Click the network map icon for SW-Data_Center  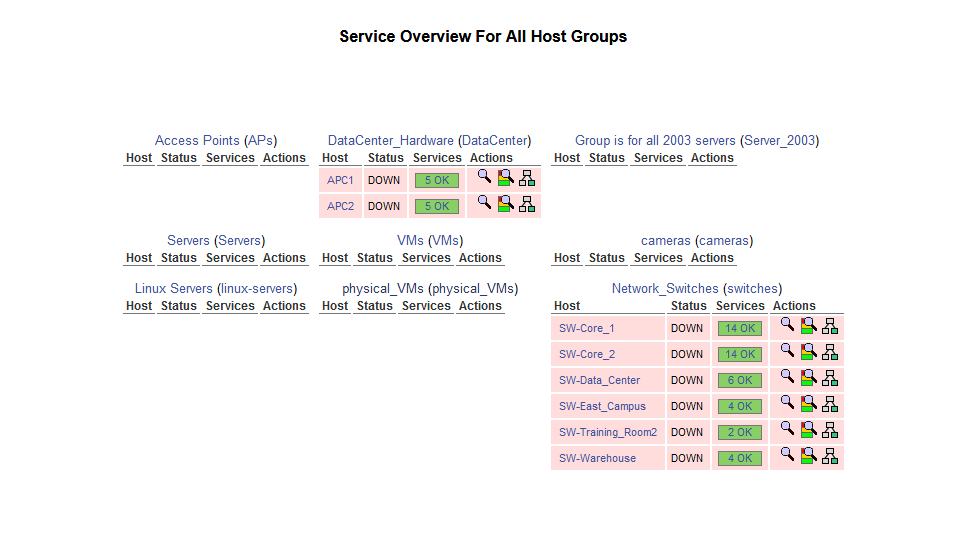pyautogui.click(x=830, y=378)
